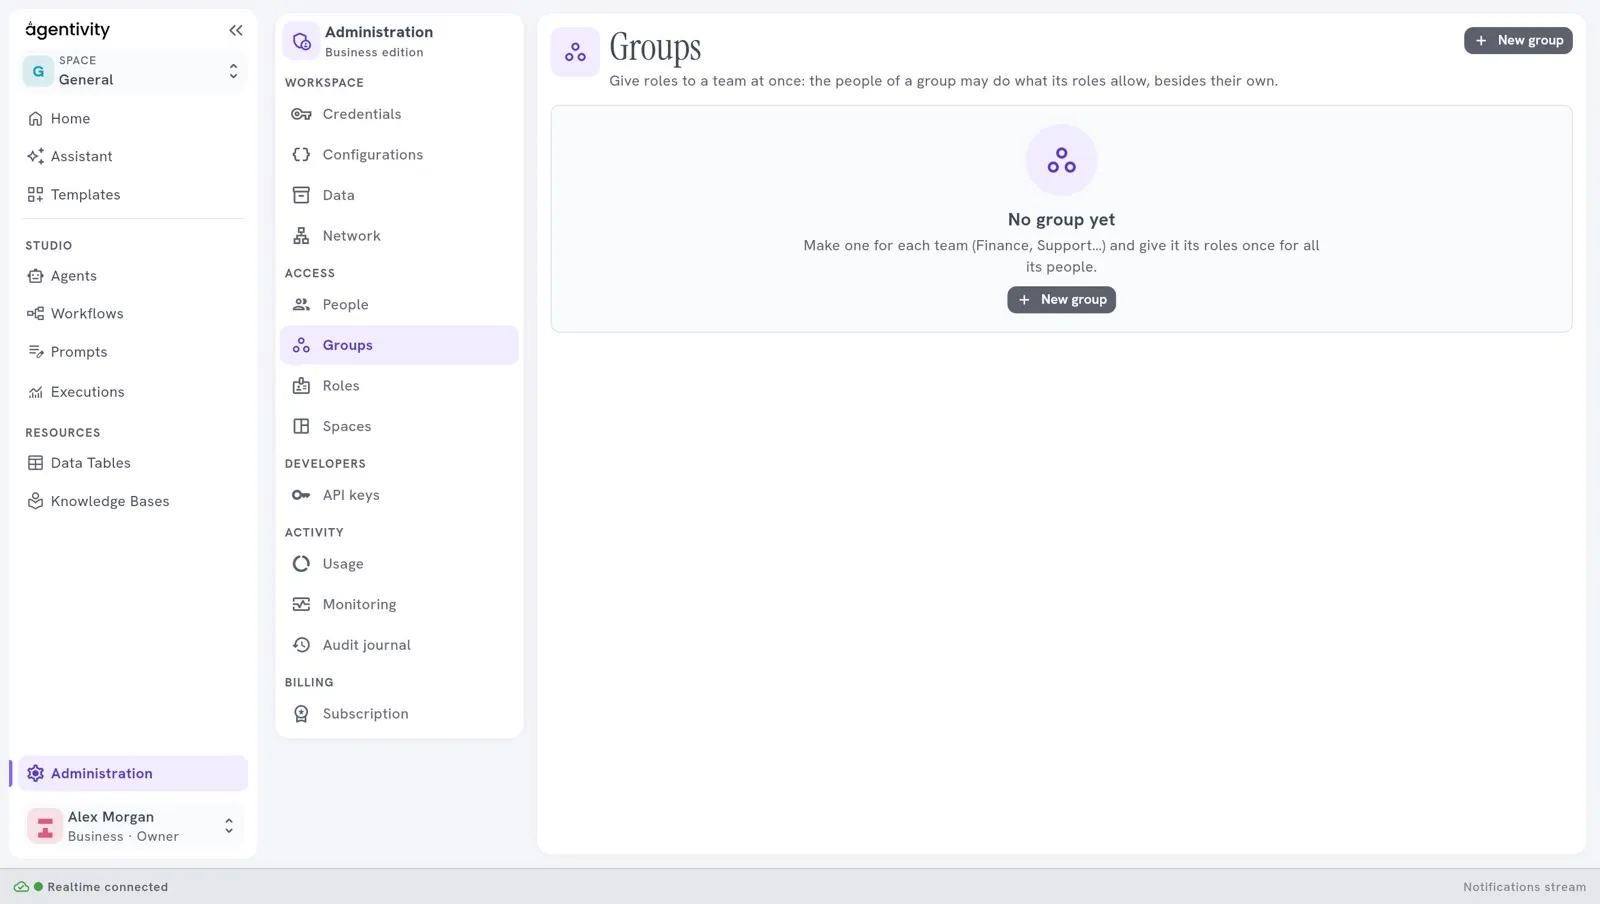Viewport: 1600px width, 904px height.
Task: Open Templates from the sidebar
Action: click(133, 194)
